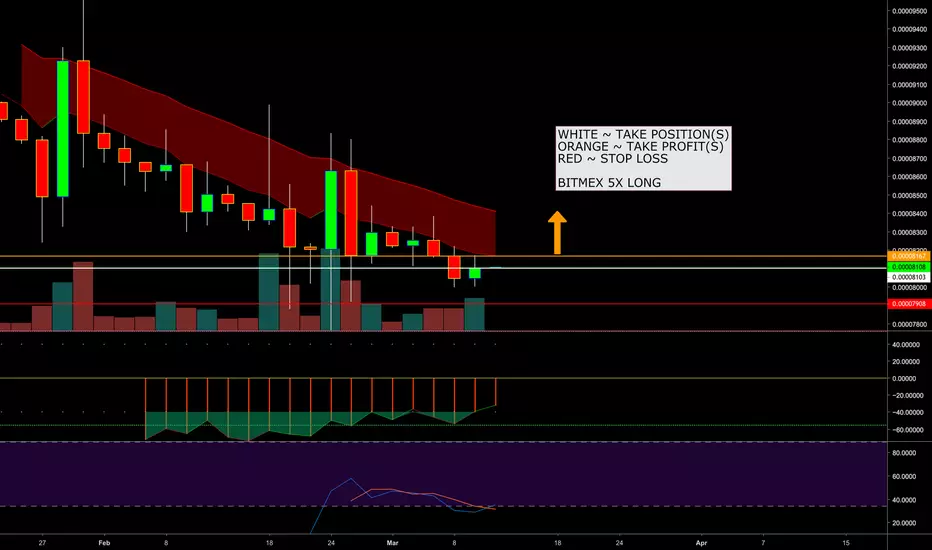Image resolution: width=932 pixels, height=550 pixels.
Task: Click the 7 date label on time axis
Action: (763, 542)
